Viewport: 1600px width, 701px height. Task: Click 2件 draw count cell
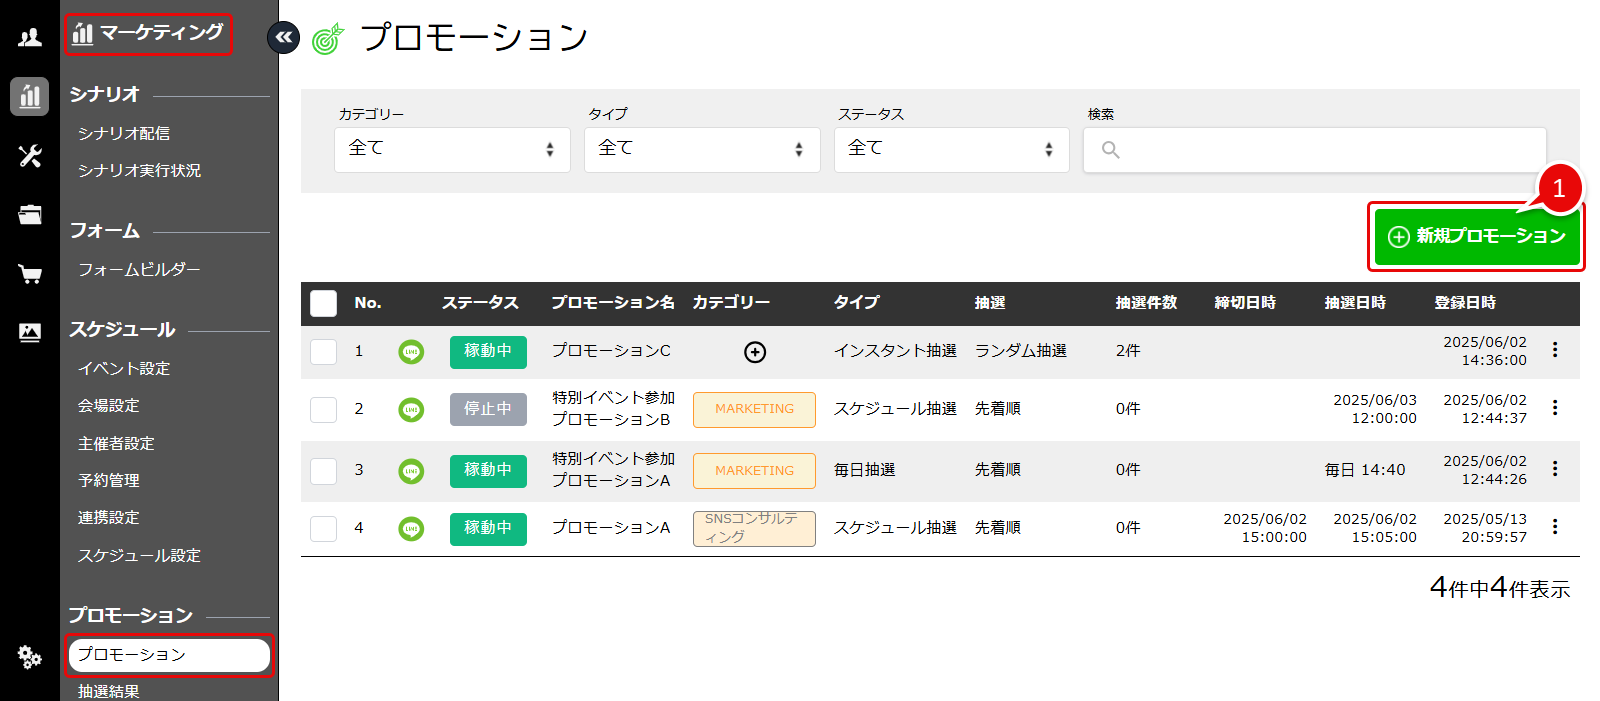1128,351
